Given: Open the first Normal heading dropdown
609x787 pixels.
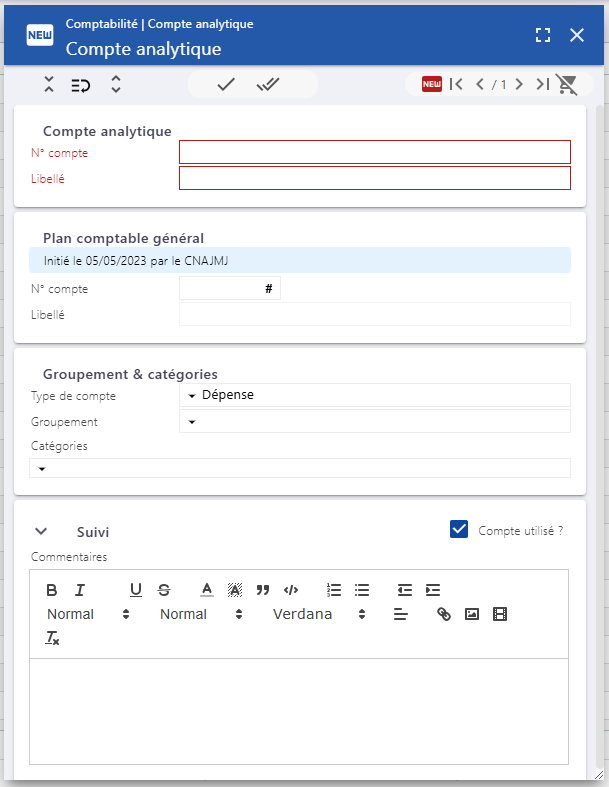Looking at the screenshot, I should pyautogui.click(x=88, y=614).
